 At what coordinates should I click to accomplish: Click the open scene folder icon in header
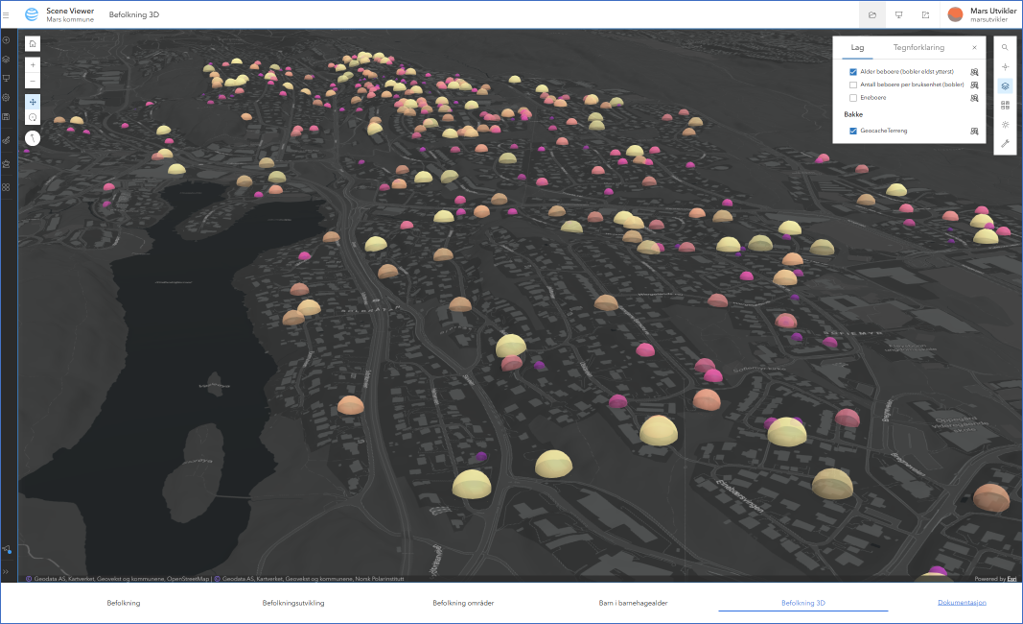point(872,14)
